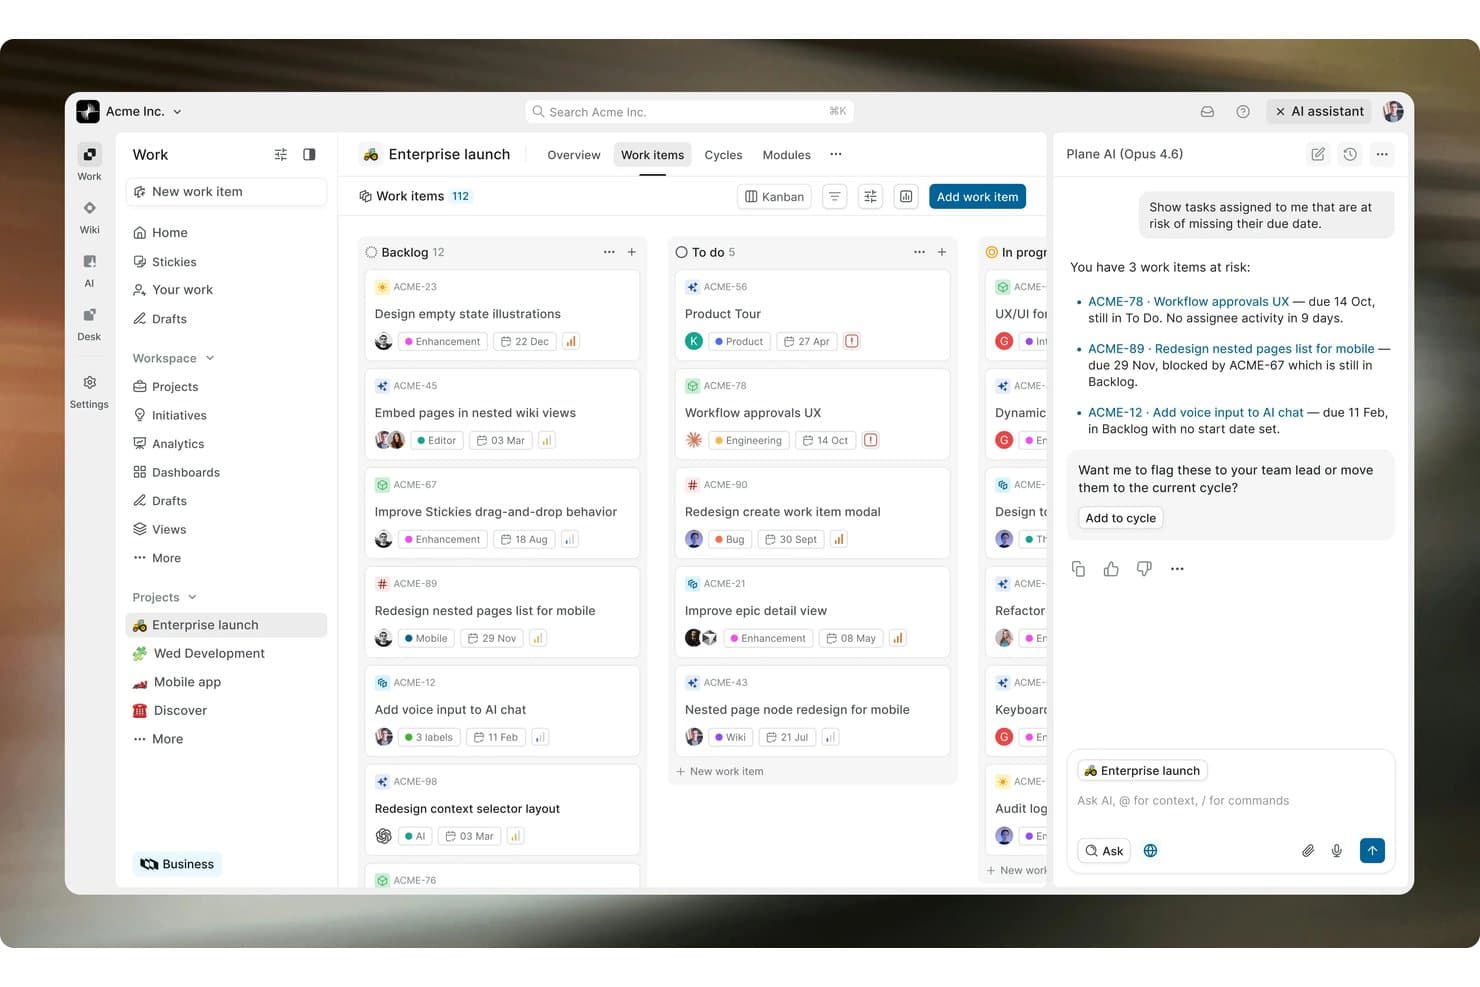Open the Ask mode selector in AI input
The height and width of the screenshot is (987, 1480).
click(x=1104, y=851)
